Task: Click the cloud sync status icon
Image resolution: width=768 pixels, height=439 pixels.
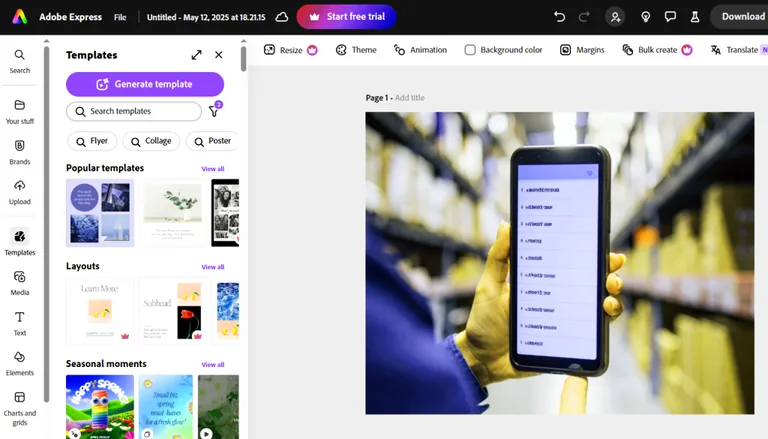Action: coord(282,17)
